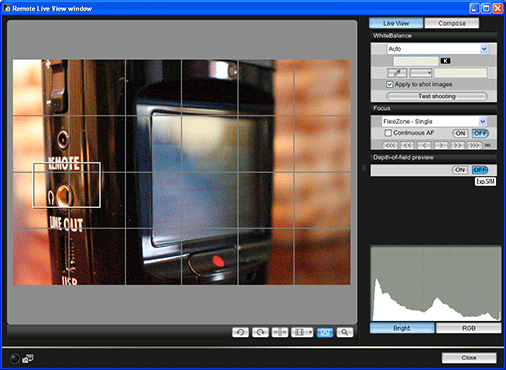Click the Test shooting button
Screen dimensions: 506x370
click(x=437, y=96)
